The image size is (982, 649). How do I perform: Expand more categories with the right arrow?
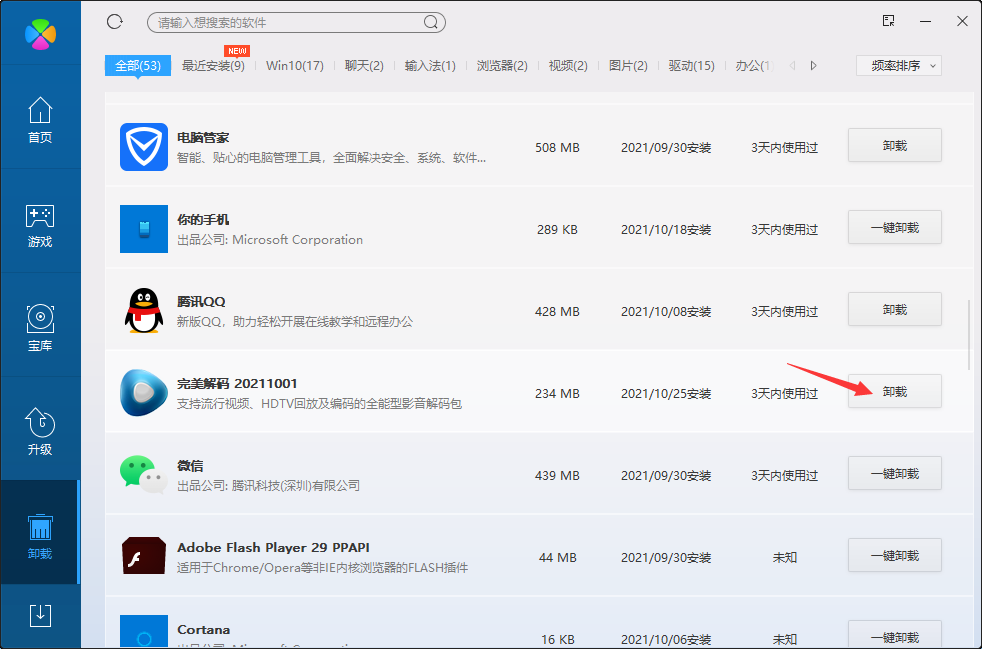pos(813,64)
